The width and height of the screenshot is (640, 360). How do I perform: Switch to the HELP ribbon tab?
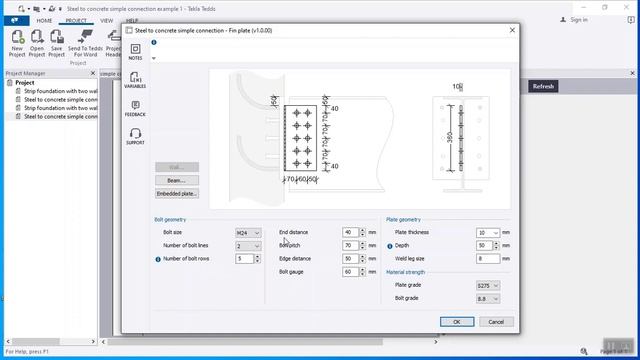tap(131, 20)
